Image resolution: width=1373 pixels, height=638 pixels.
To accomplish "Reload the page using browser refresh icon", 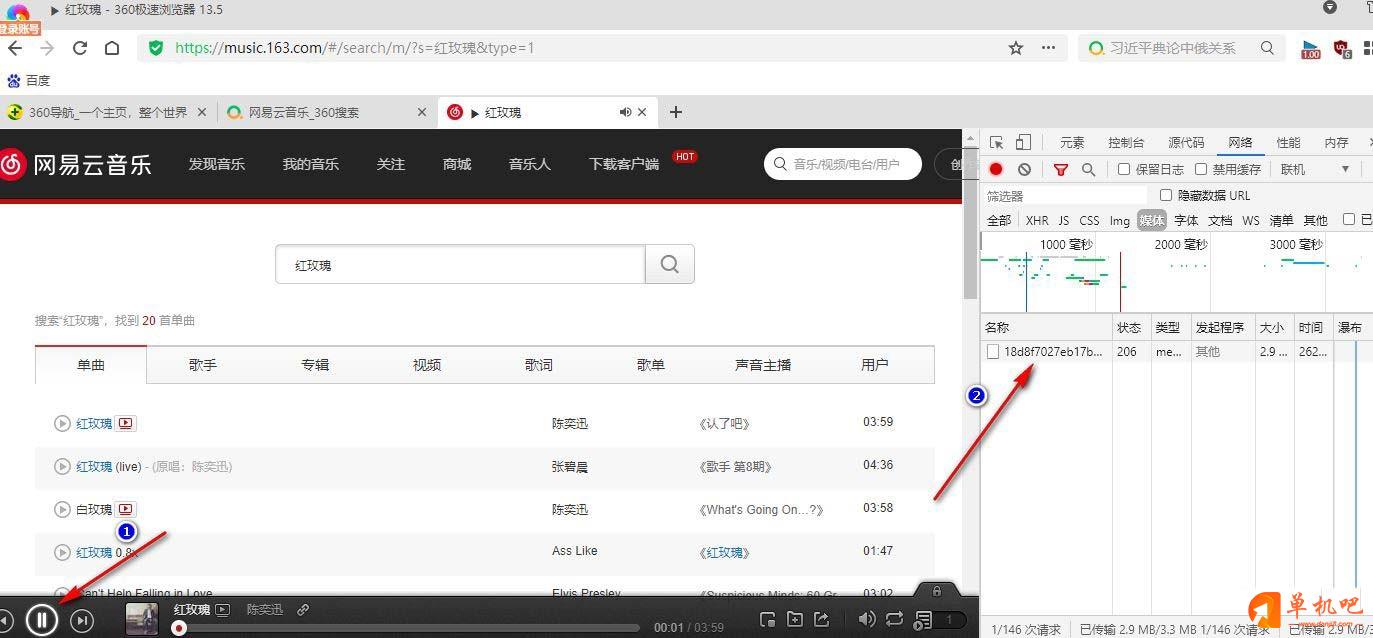I will point(80,48).
